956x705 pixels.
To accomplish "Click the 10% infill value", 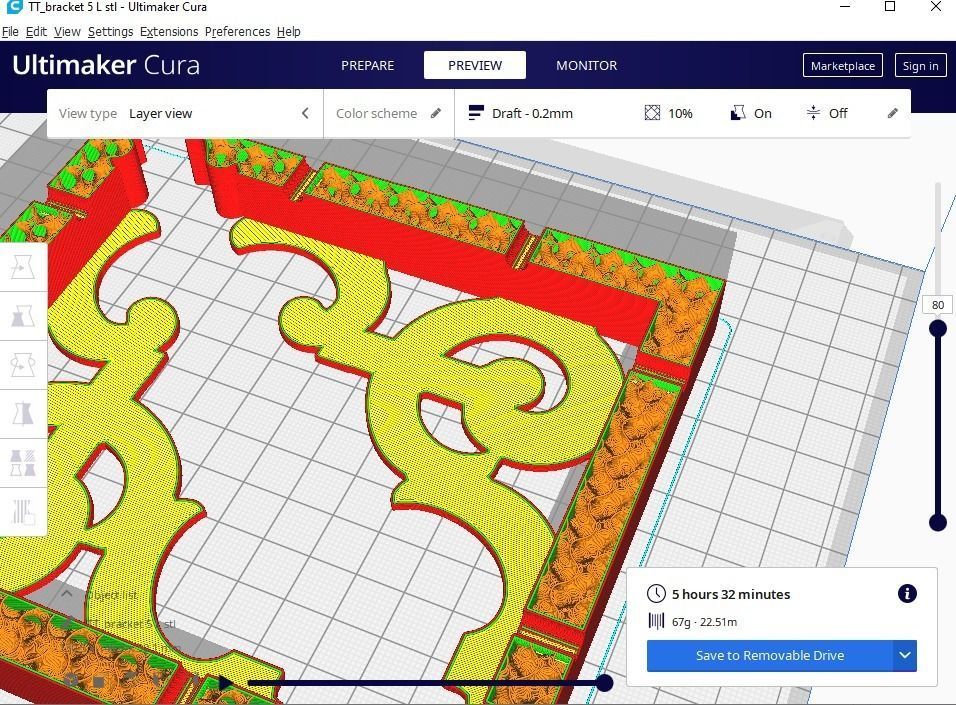I will pyautogui.click(x=680, y=113).
